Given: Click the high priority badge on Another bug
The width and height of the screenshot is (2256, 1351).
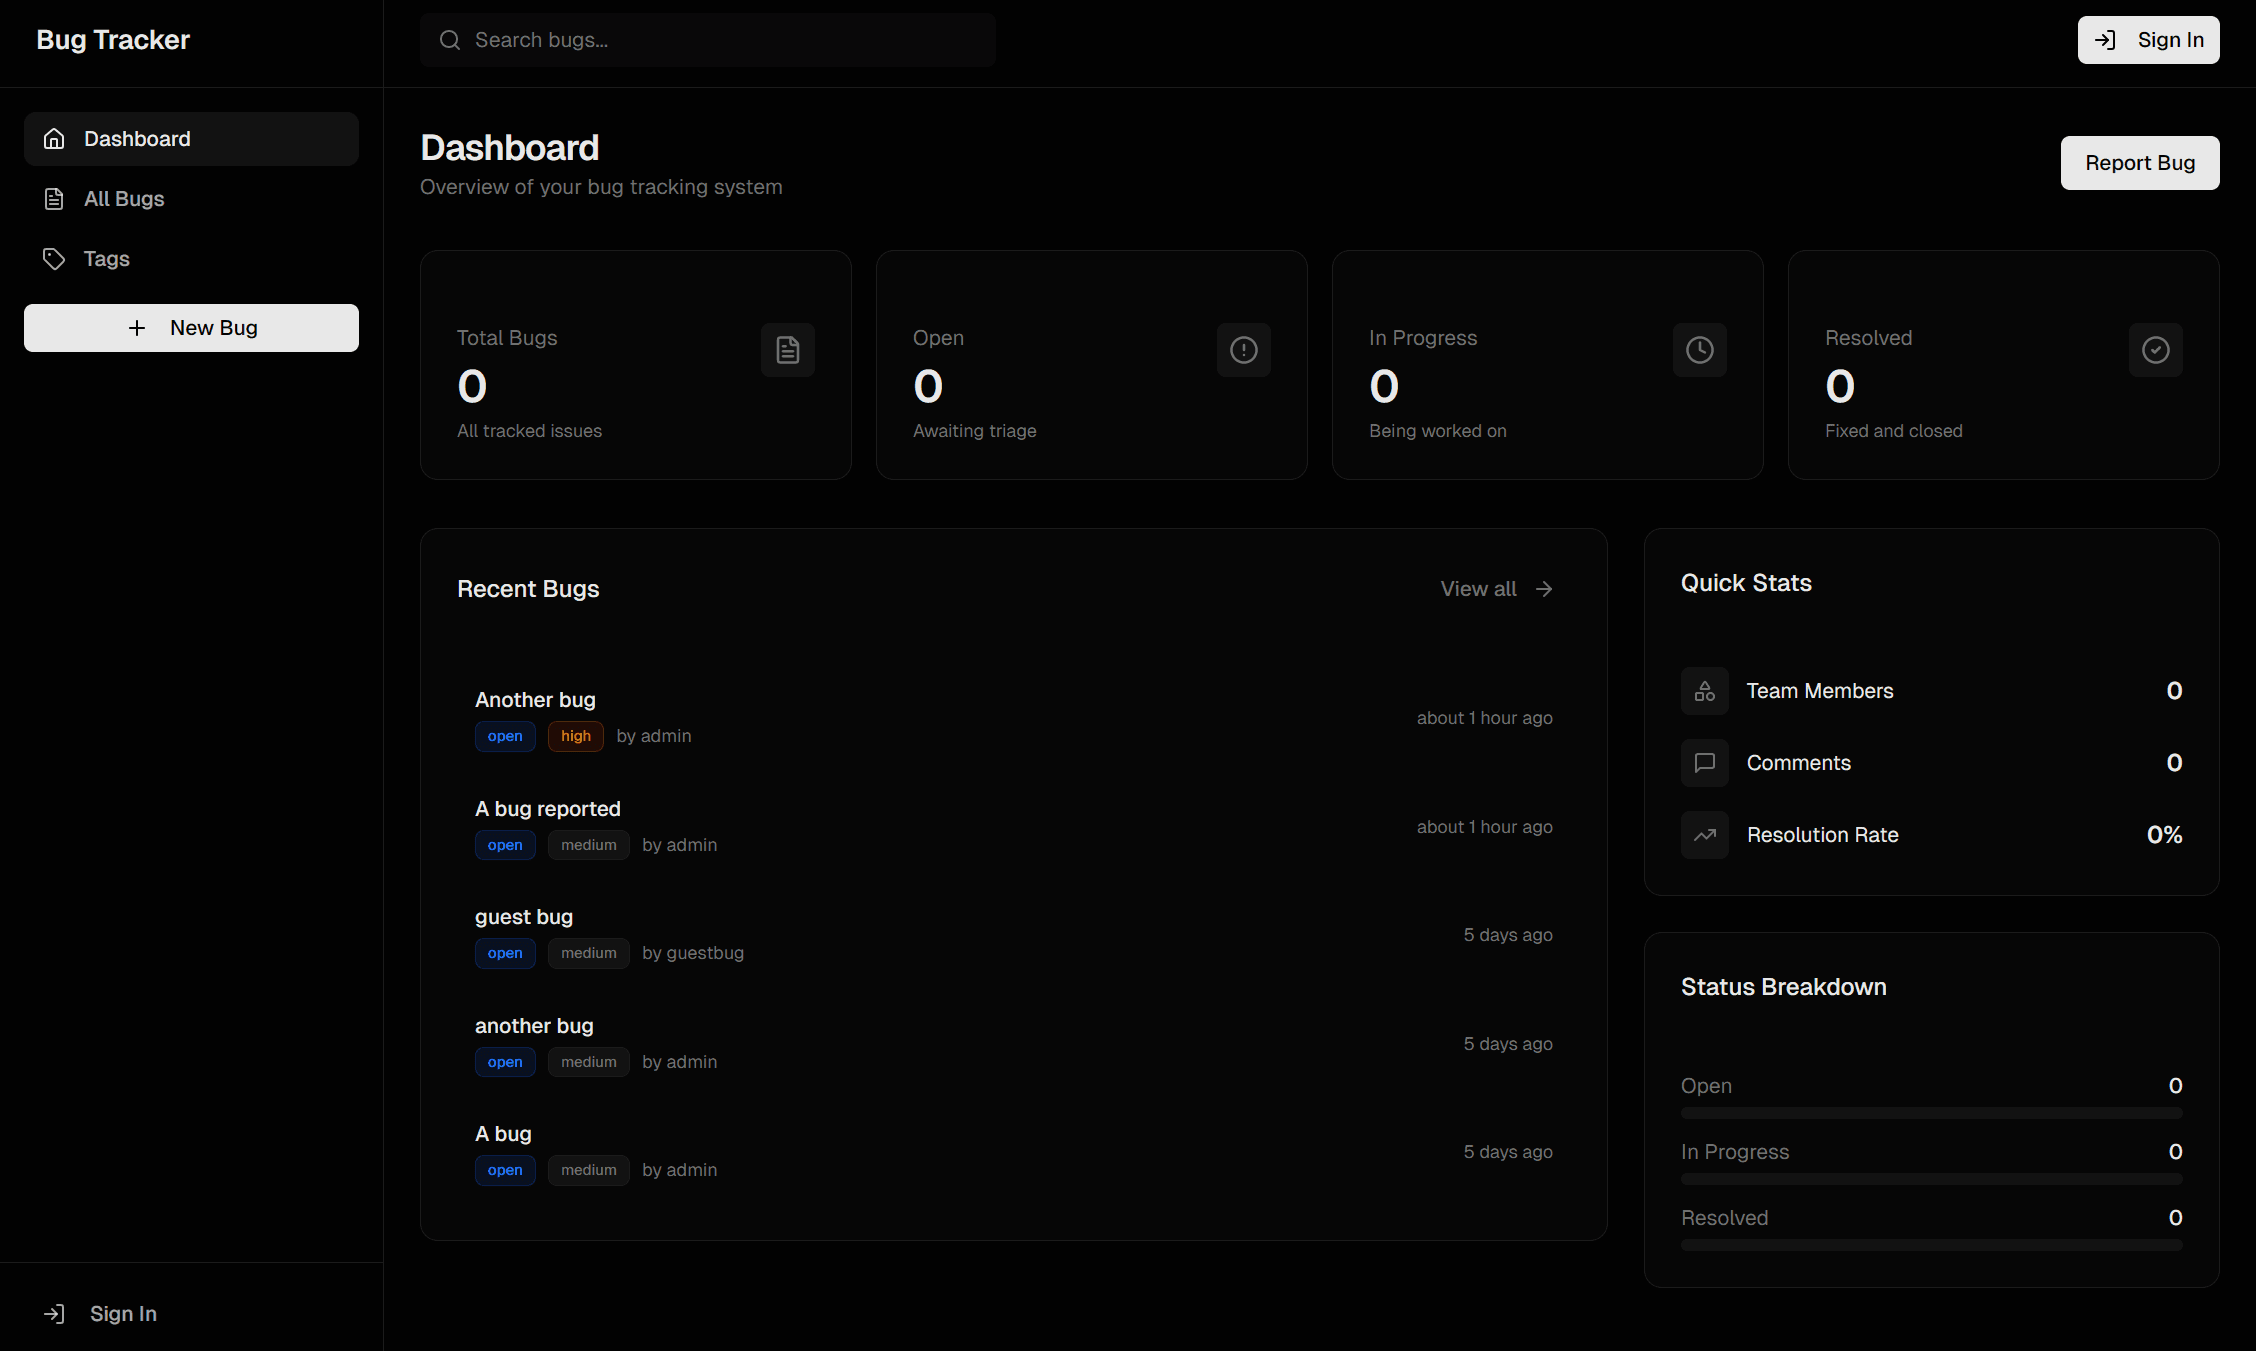Looking at the screenshot, I should click(575, 736).
